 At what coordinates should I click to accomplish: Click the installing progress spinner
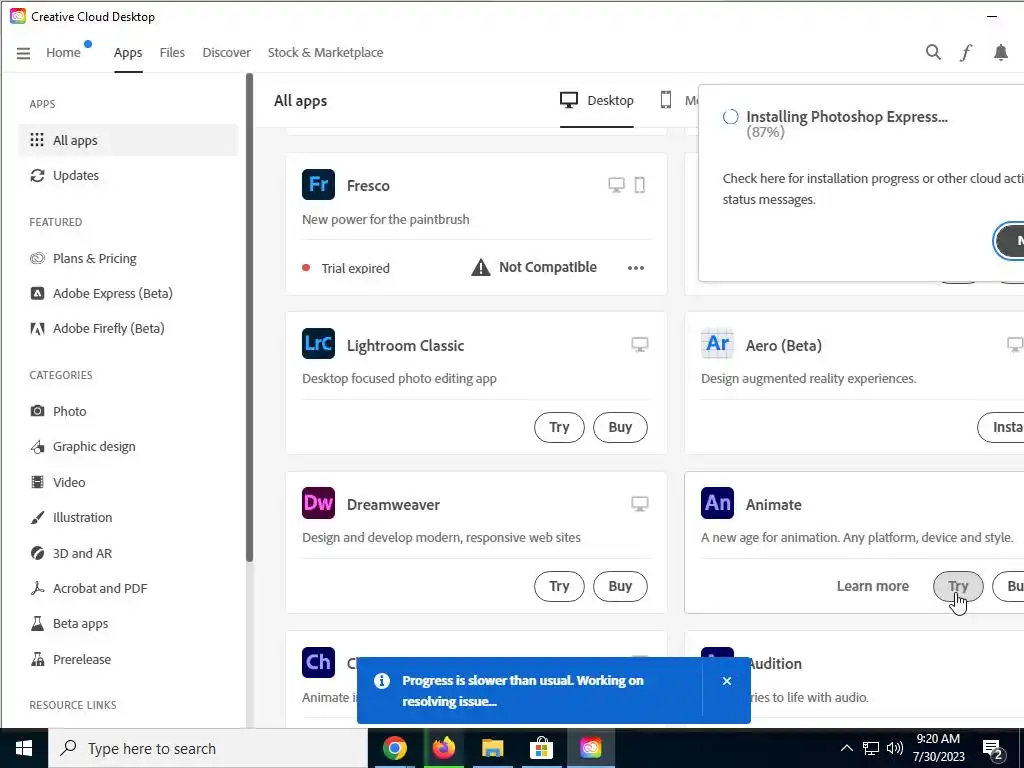pyautogui.click(x=731, y=117)
